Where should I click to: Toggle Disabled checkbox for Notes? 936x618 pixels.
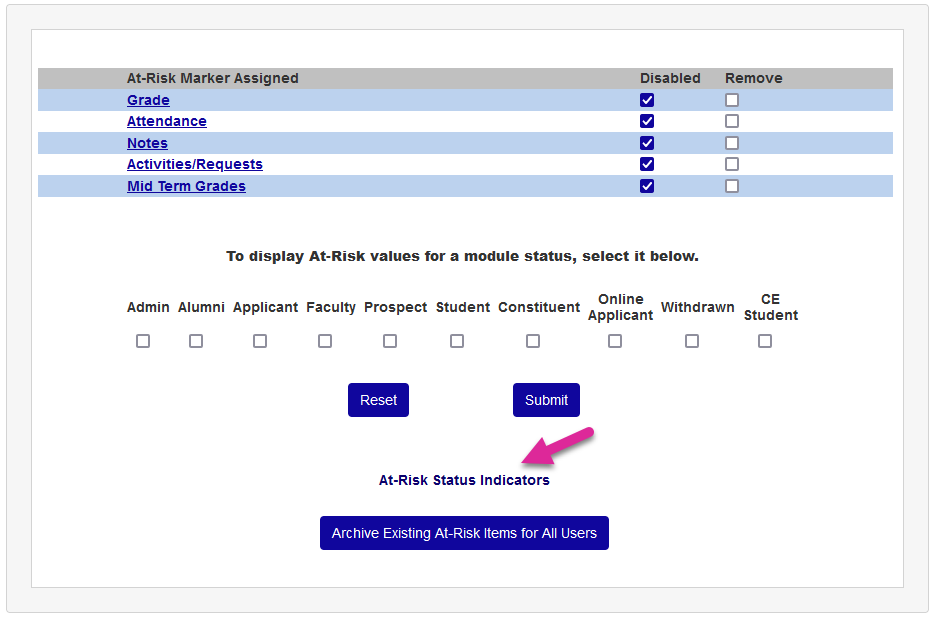[647, 143]
